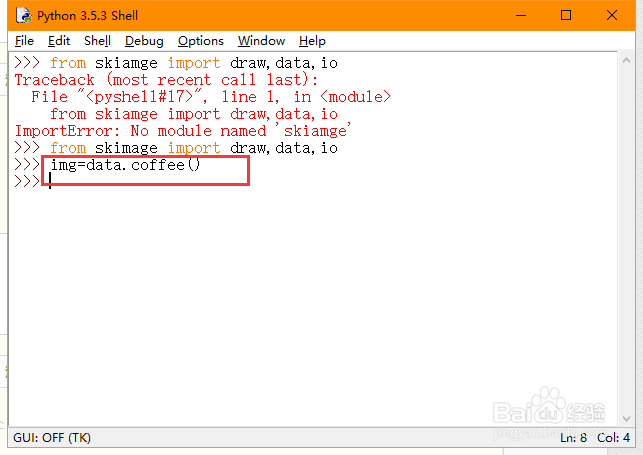Open the Help menu
This screenshot has width=643, height=455.
312,41
